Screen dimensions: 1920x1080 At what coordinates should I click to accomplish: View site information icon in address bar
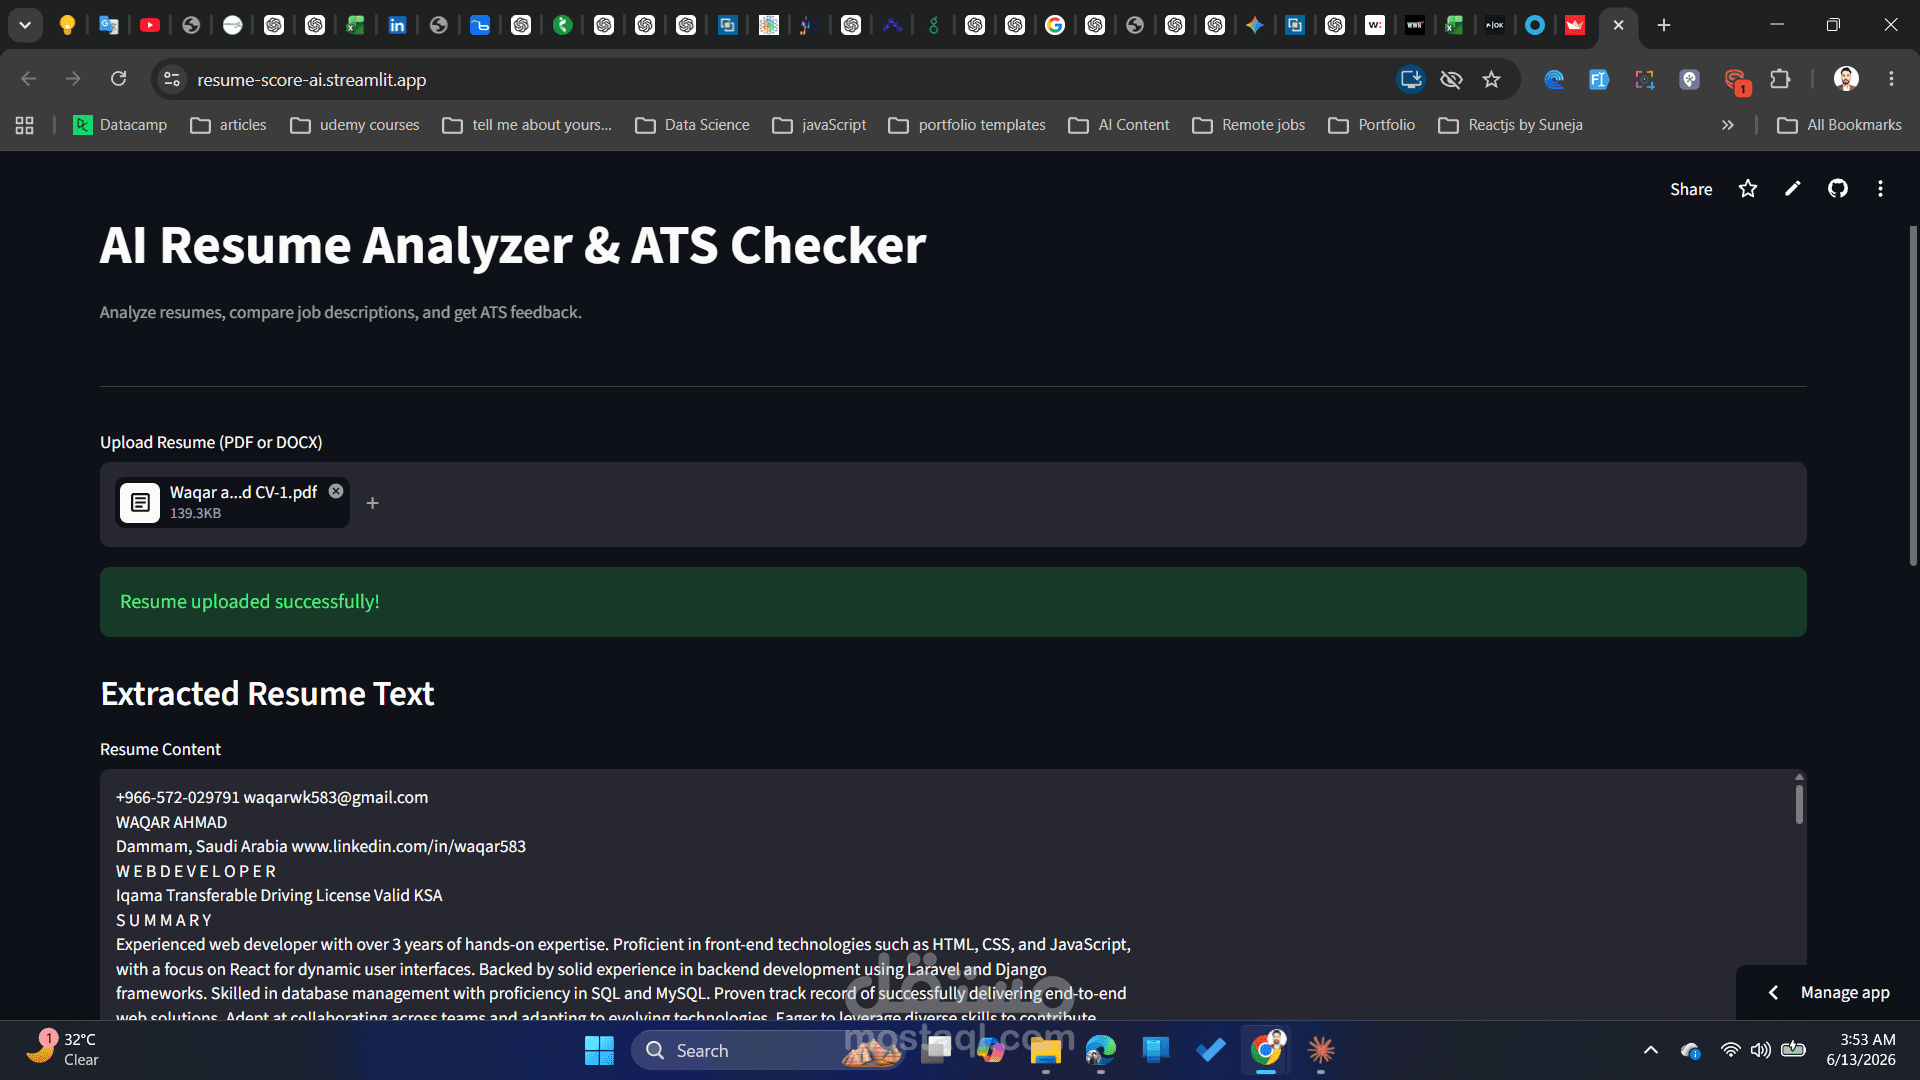tap(172, 79)
